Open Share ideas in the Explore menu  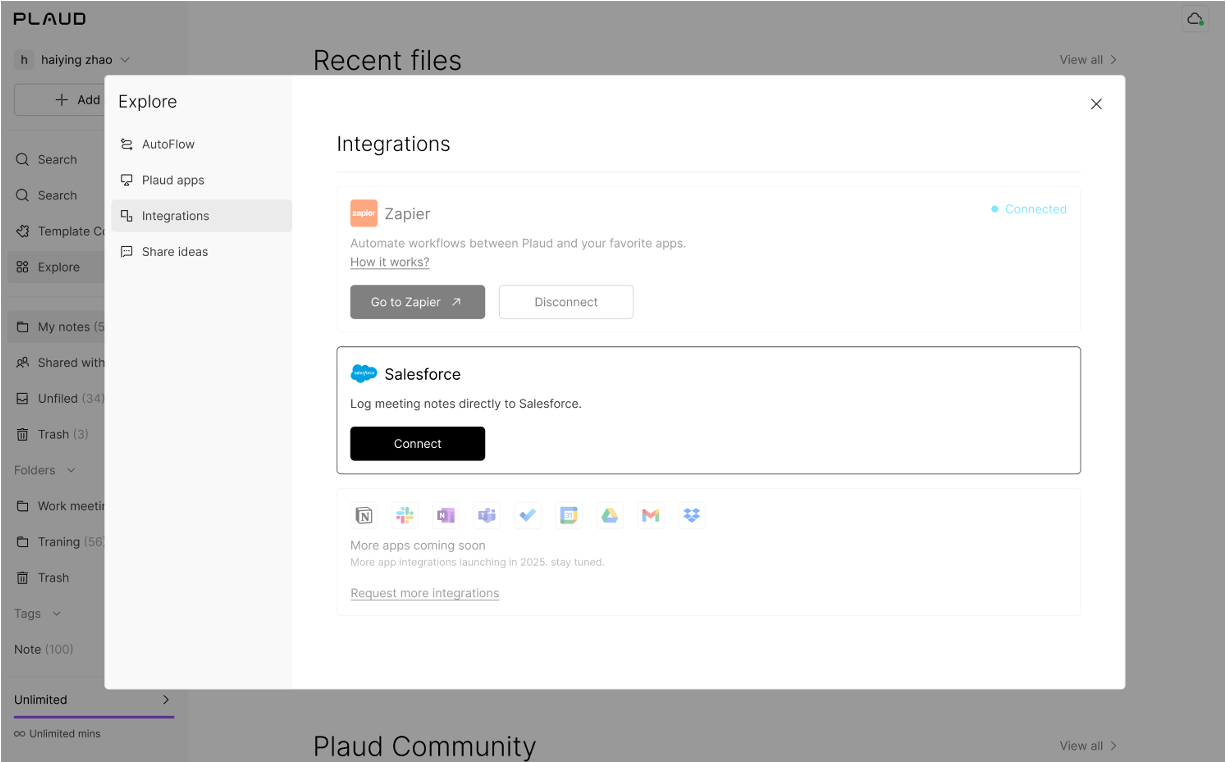point(201,252)
